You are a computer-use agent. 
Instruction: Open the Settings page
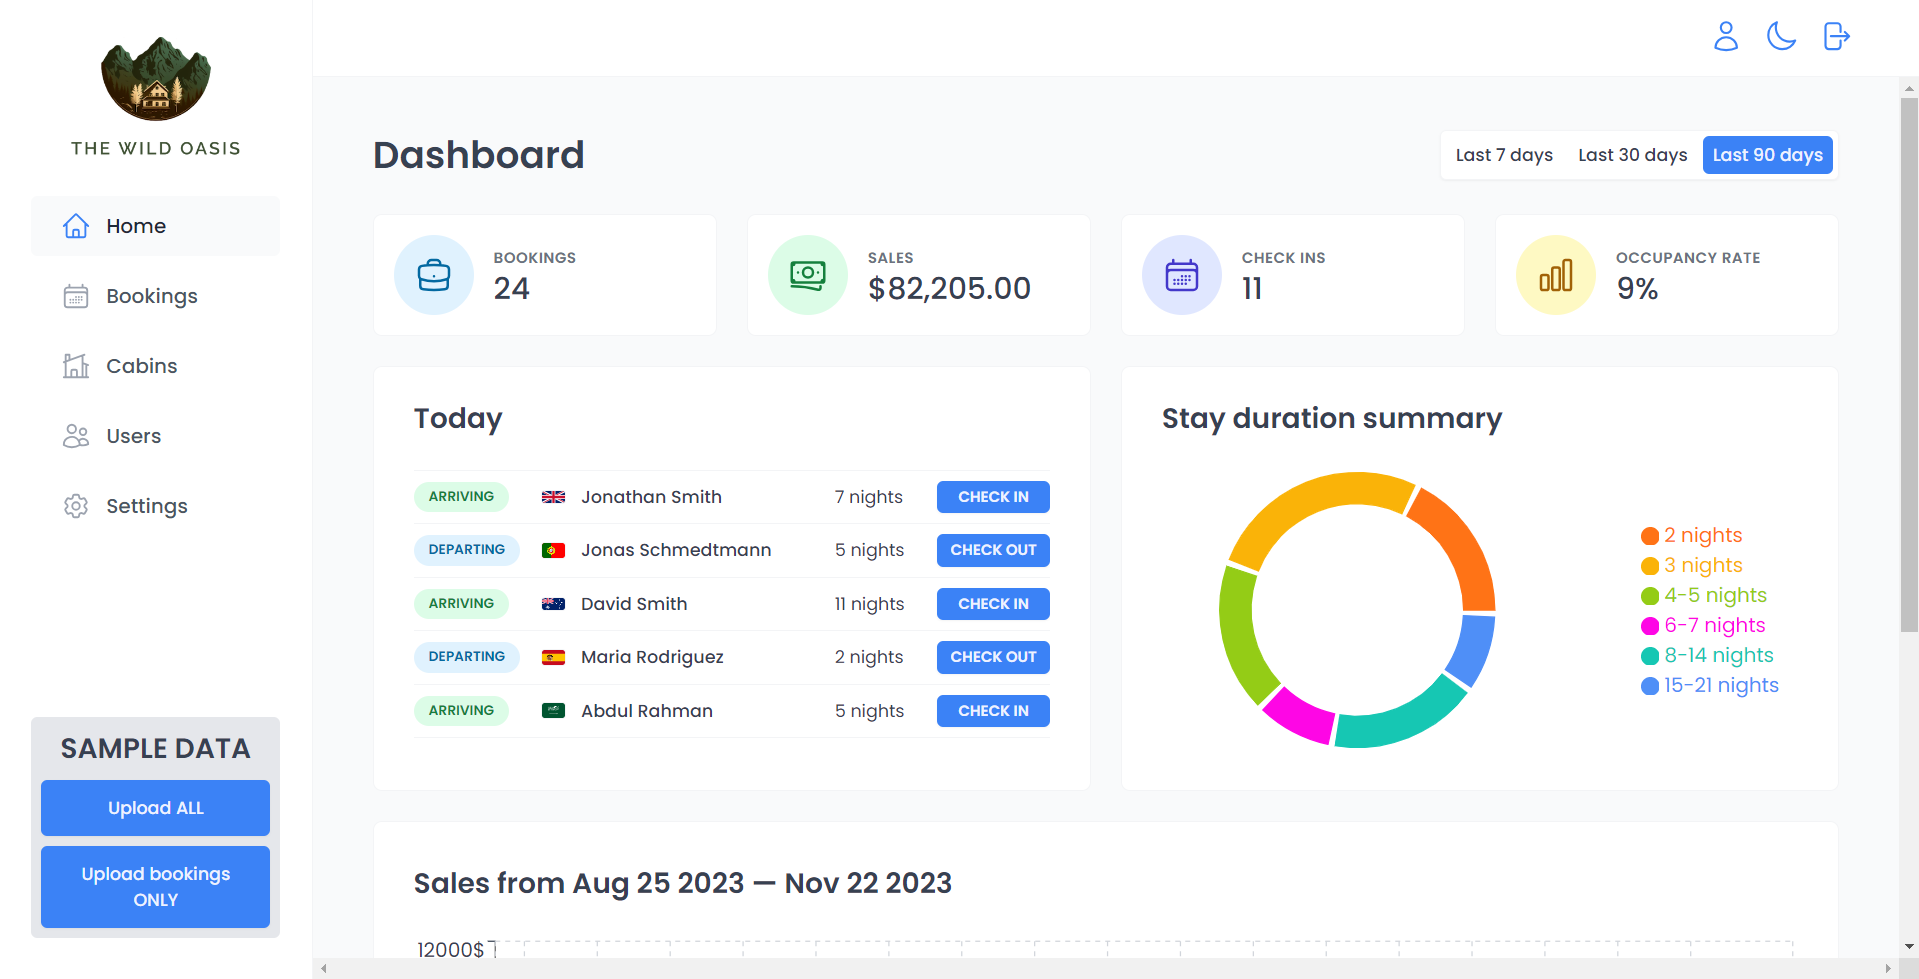pos(155,506)
